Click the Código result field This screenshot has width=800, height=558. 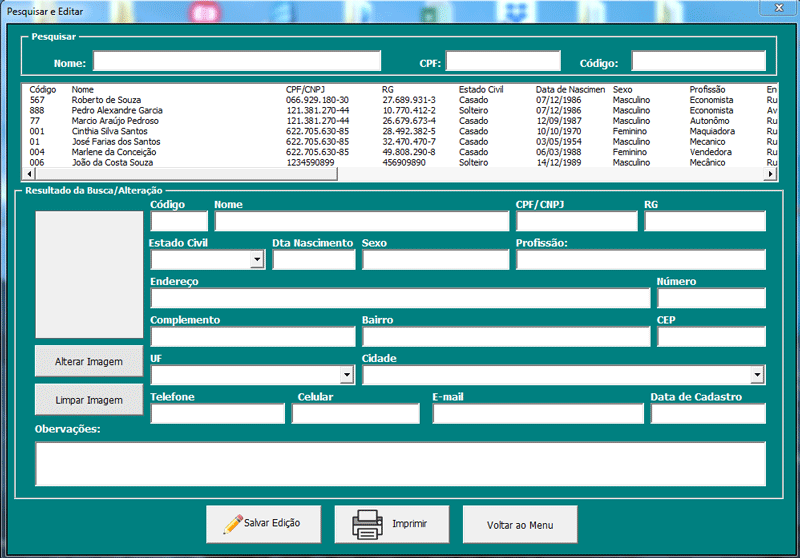[x=179, y=221]
